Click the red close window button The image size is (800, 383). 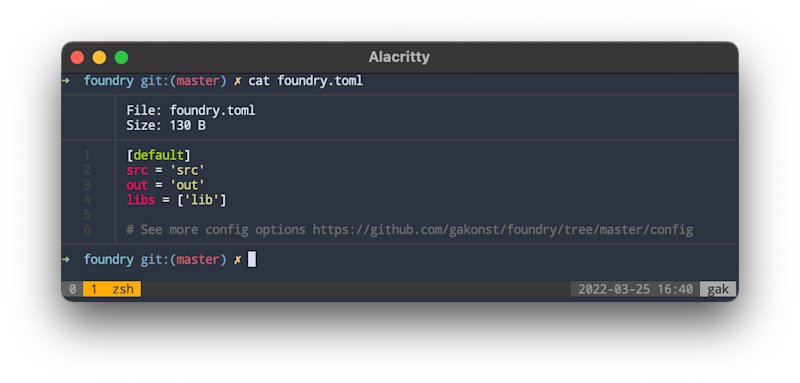click(x=77, y=57)
